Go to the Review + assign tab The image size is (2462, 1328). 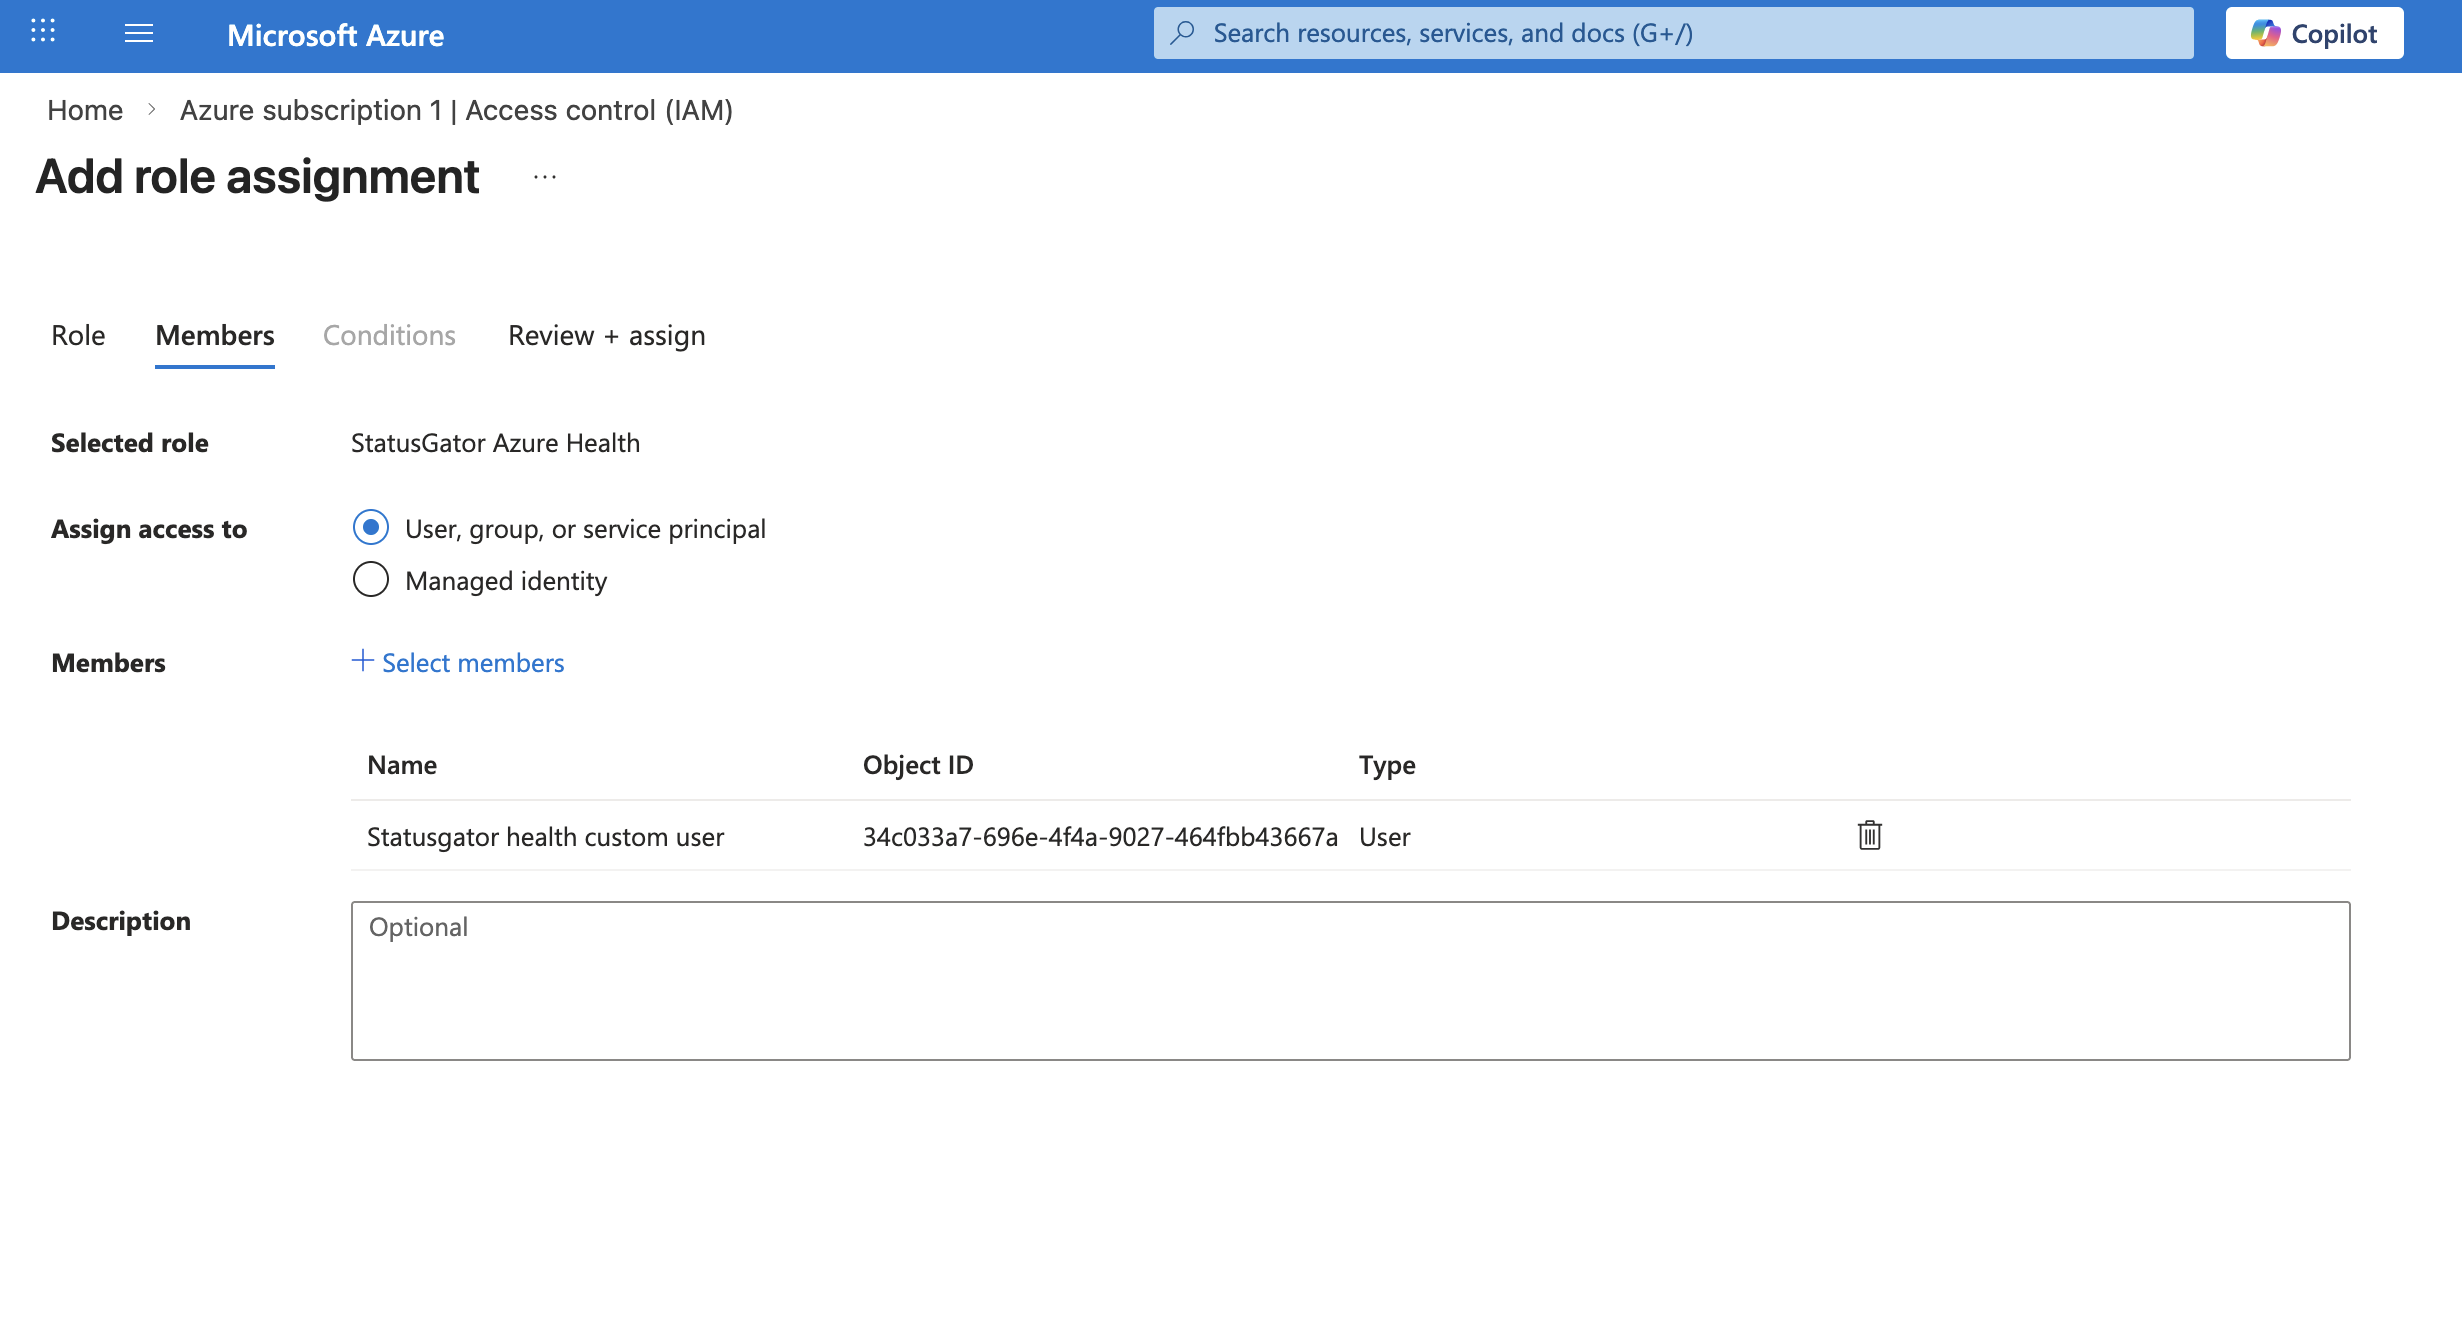point(606,336)
